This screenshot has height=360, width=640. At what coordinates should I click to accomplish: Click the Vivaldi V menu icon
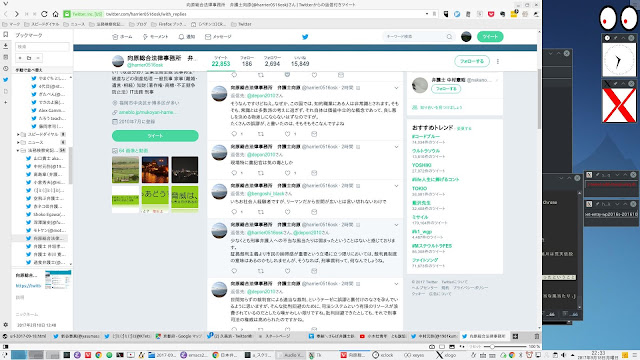5,4
